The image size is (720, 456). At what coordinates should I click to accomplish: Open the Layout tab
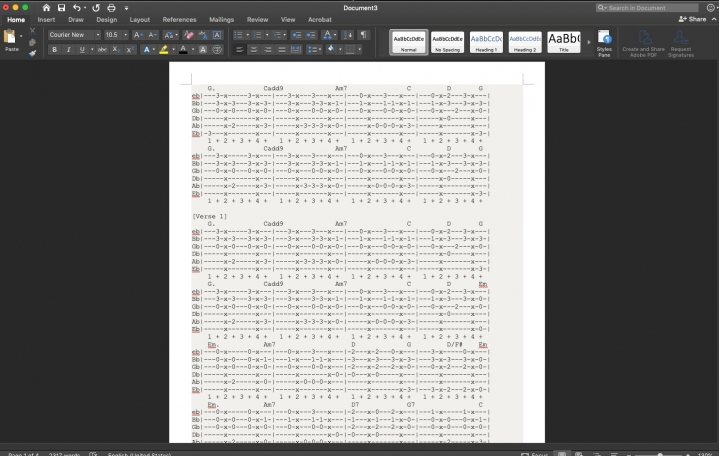[x=140, y=20]
